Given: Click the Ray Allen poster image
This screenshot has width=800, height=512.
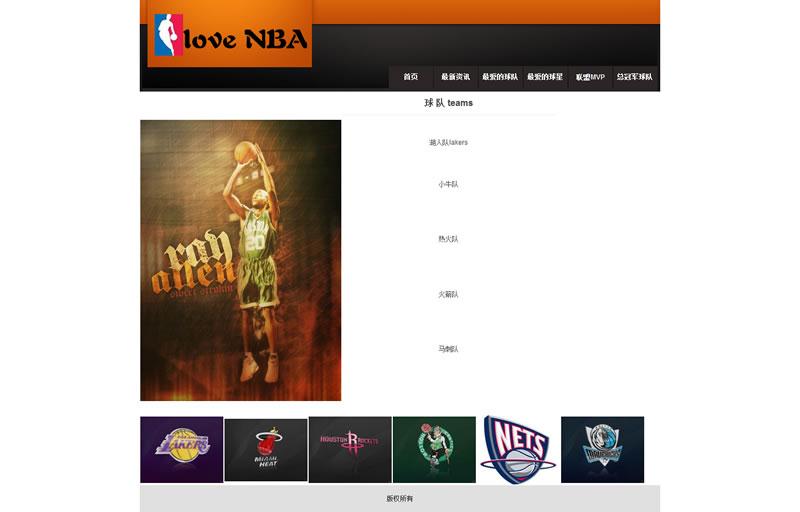Looking at the screenshot, I should [240, 260].
